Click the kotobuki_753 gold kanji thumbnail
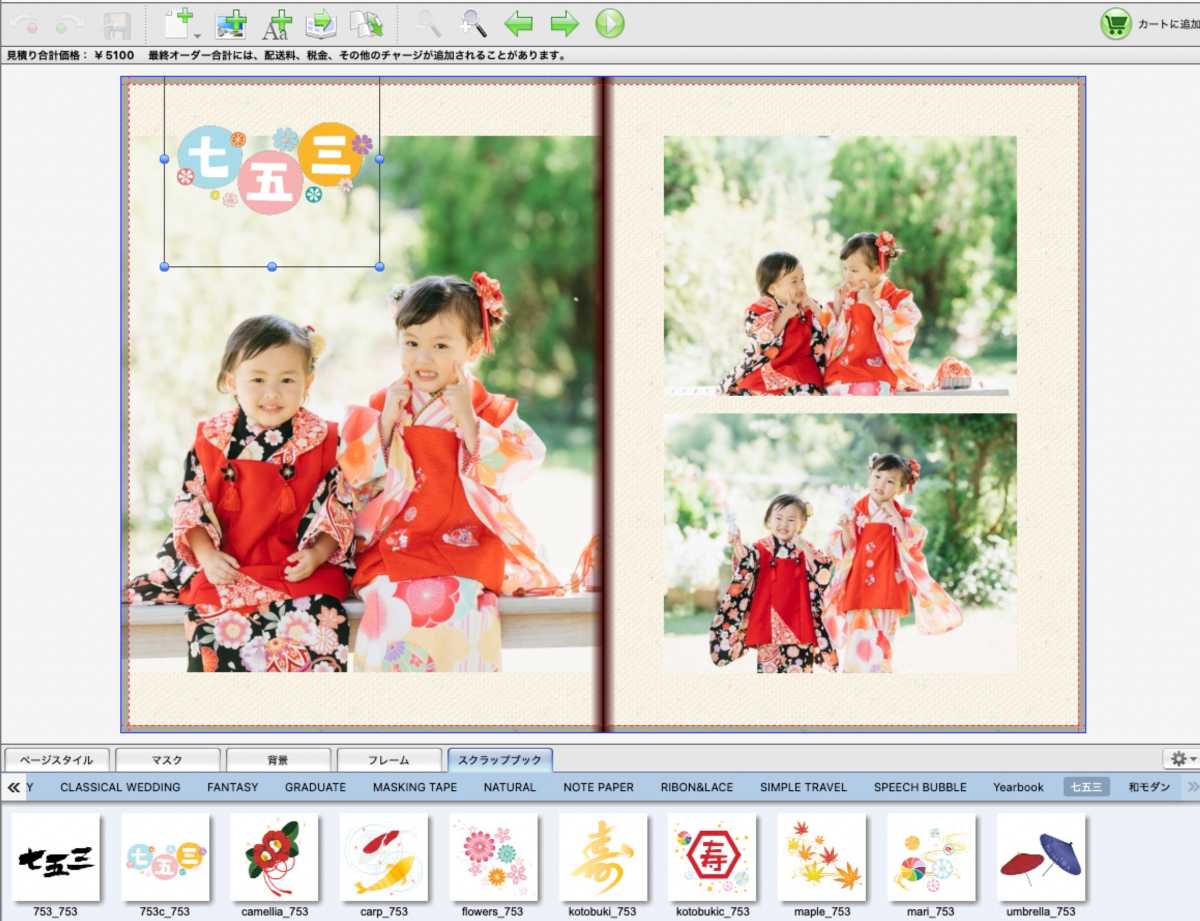The image size is (1200, 921). [x=602, y=857]
